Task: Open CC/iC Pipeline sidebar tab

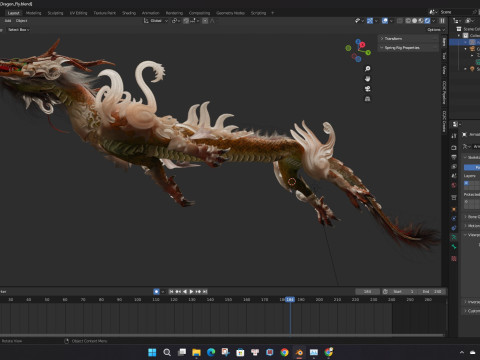Action: point(444,92)
